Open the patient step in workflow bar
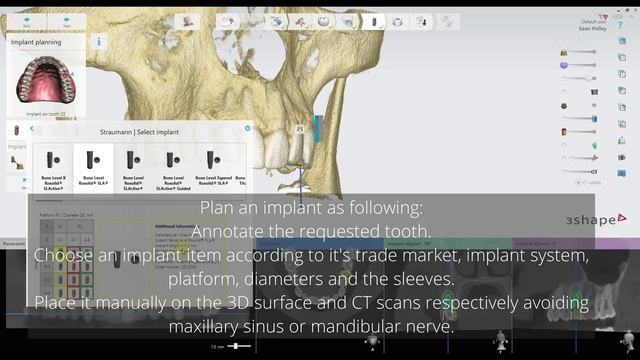Viewport: 640px width, 360px height. click(x=187, y=22)
